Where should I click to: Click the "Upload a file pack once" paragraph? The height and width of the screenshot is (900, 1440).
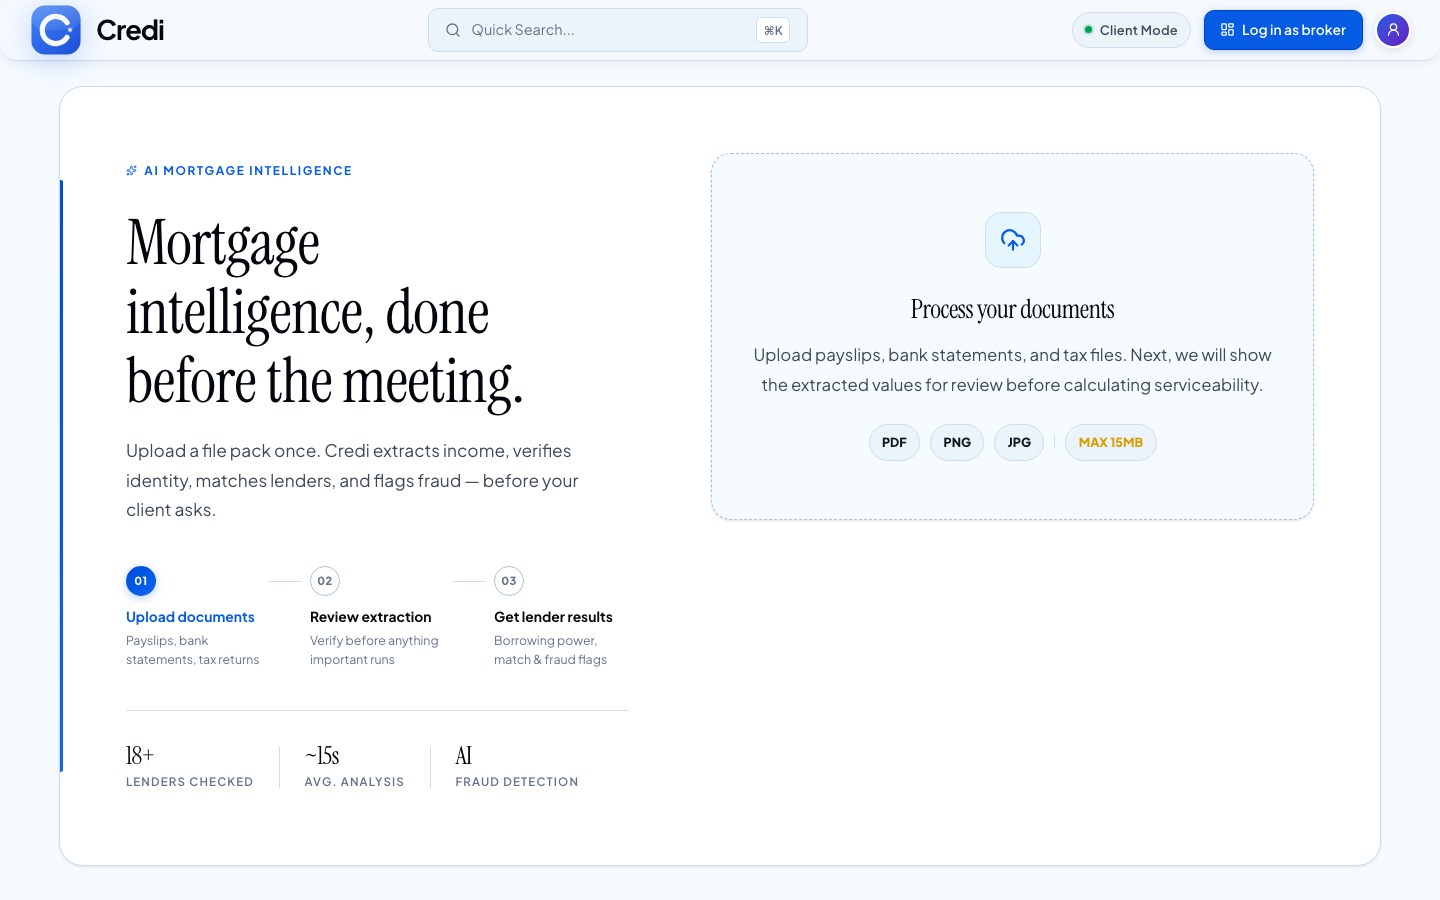(352, 481)
